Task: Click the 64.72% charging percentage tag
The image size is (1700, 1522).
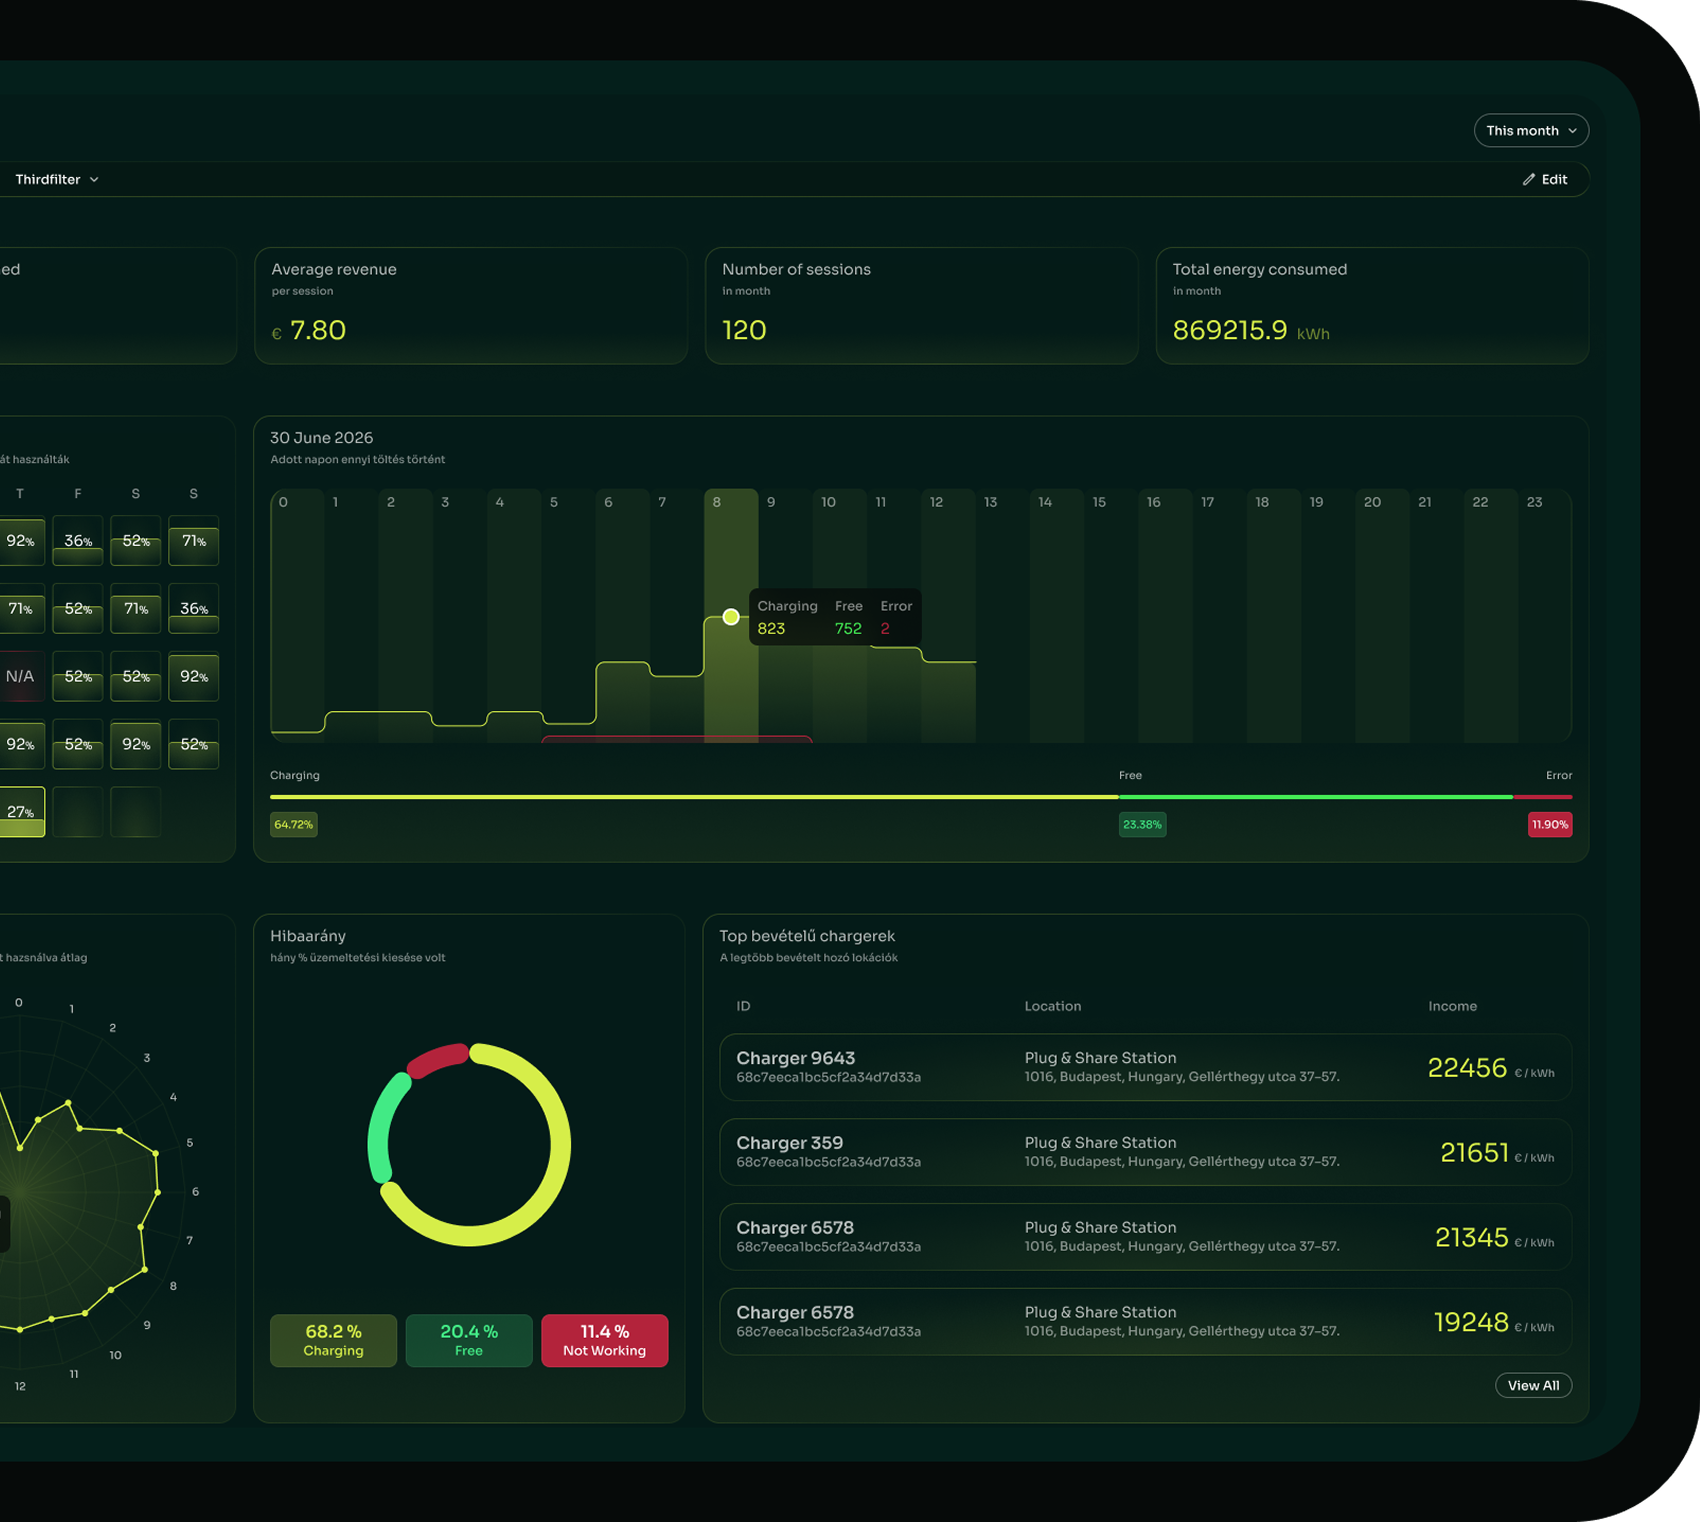Action: point(293,825)
